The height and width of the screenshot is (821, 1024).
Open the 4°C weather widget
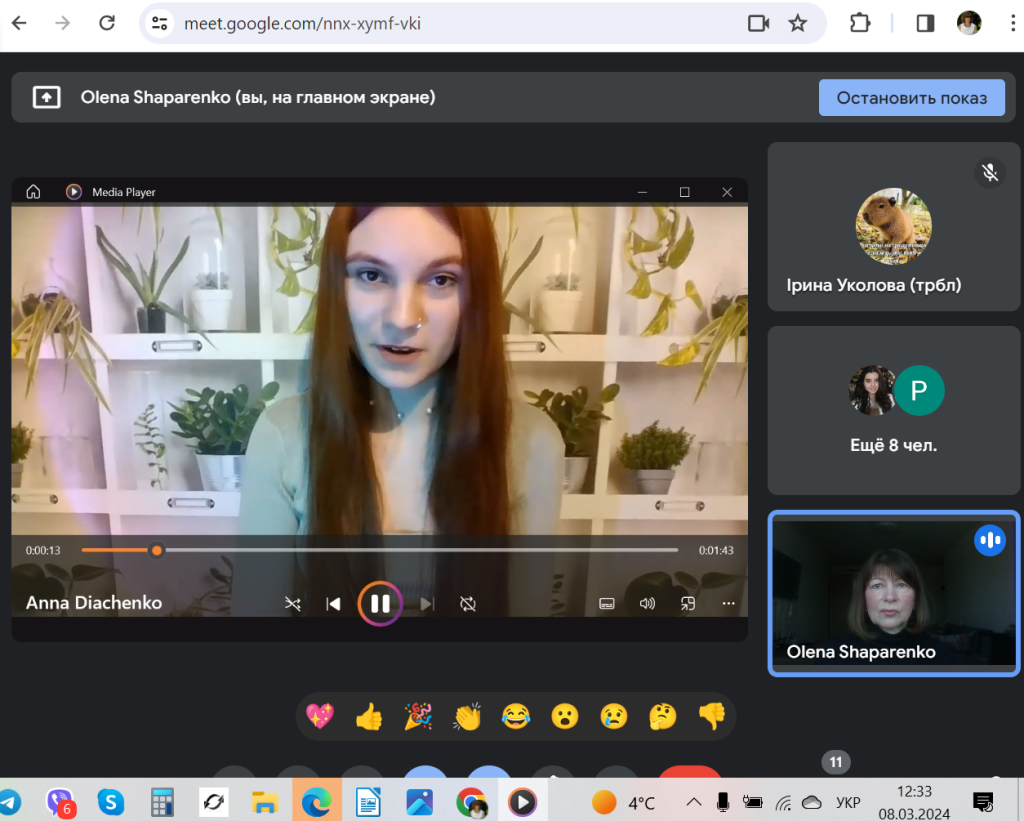[623, 802]
